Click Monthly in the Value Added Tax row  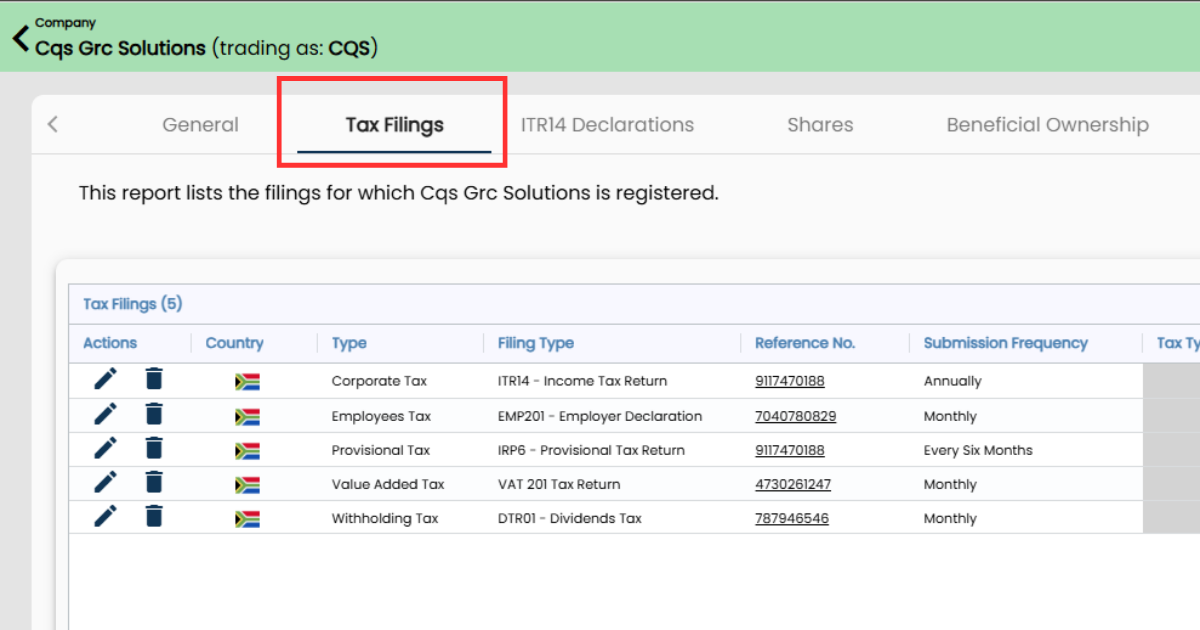pos(950,484)
